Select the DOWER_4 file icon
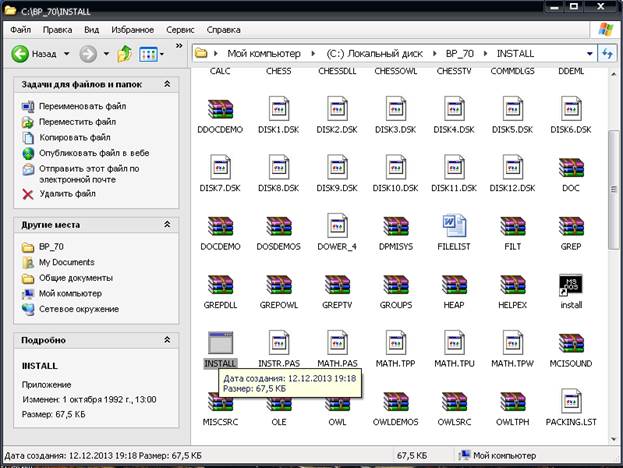Screen dimensions: 623x468 (337, 226)
